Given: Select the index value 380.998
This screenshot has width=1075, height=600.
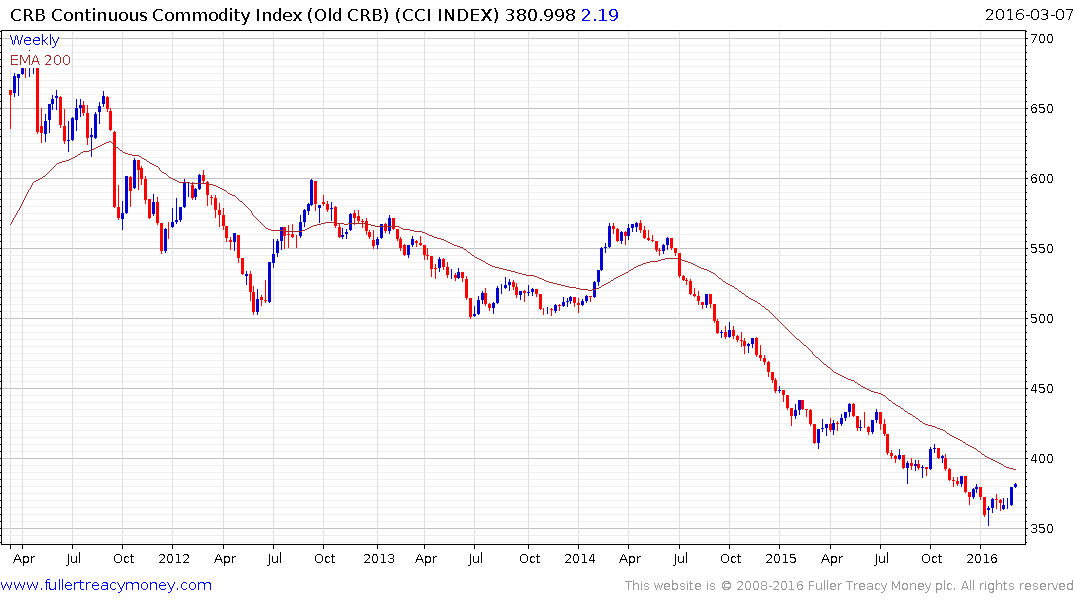Looking at the screenshot, I should 540,15.
